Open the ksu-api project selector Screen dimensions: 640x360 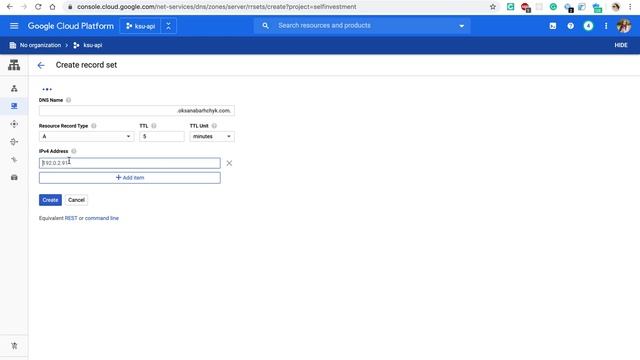(x=140, y=26)
